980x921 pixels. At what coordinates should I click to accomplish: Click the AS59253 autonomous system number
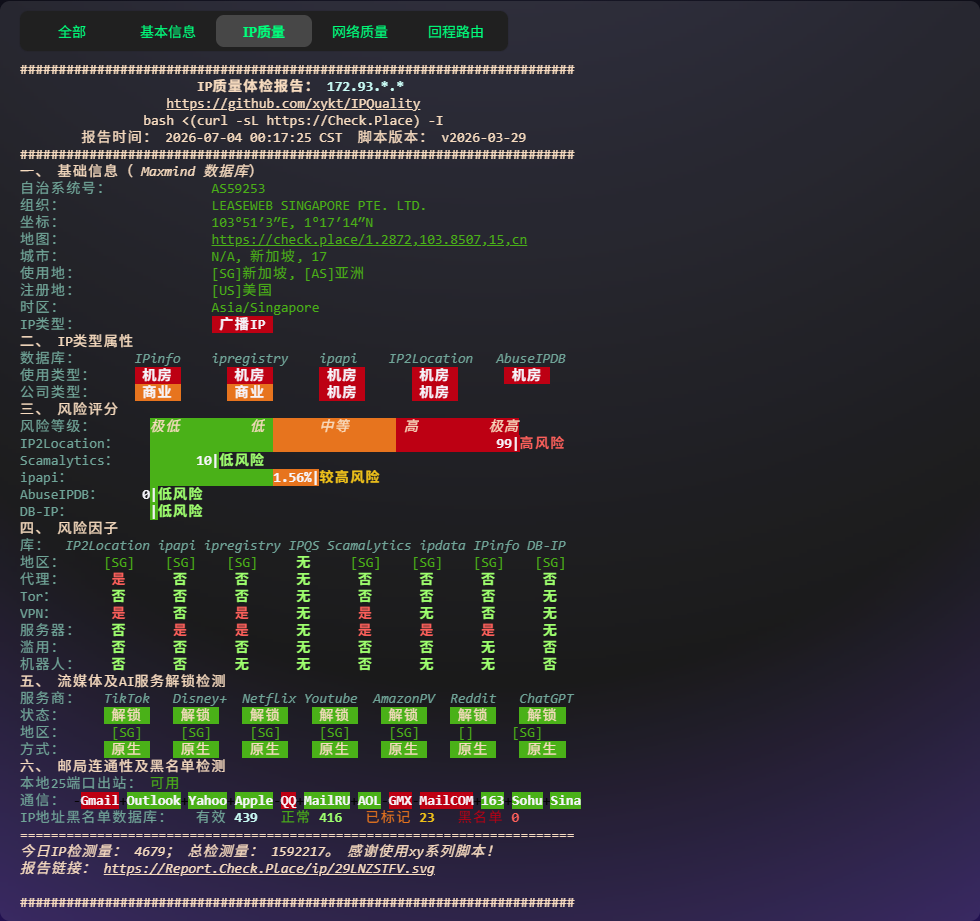coord(238,189)
